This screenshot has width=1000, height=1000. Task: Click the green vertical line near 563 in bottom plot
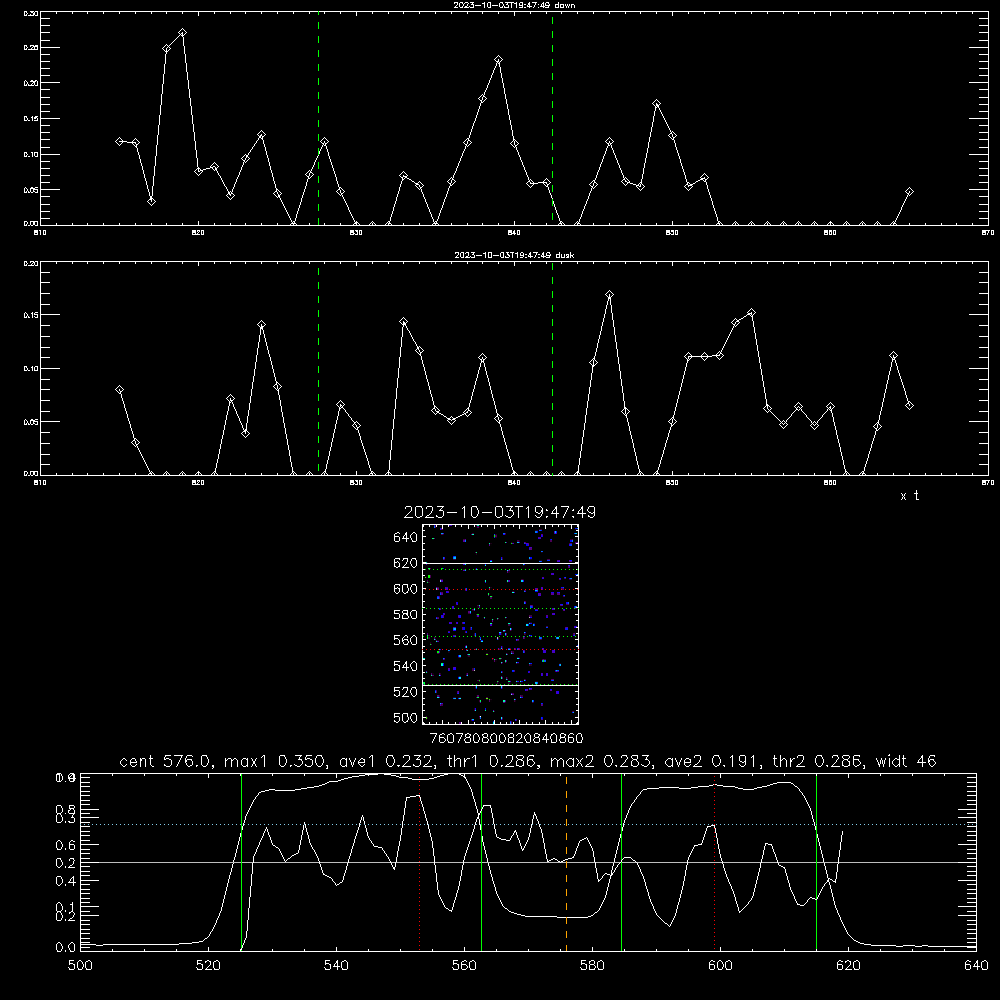coord(482,861)
